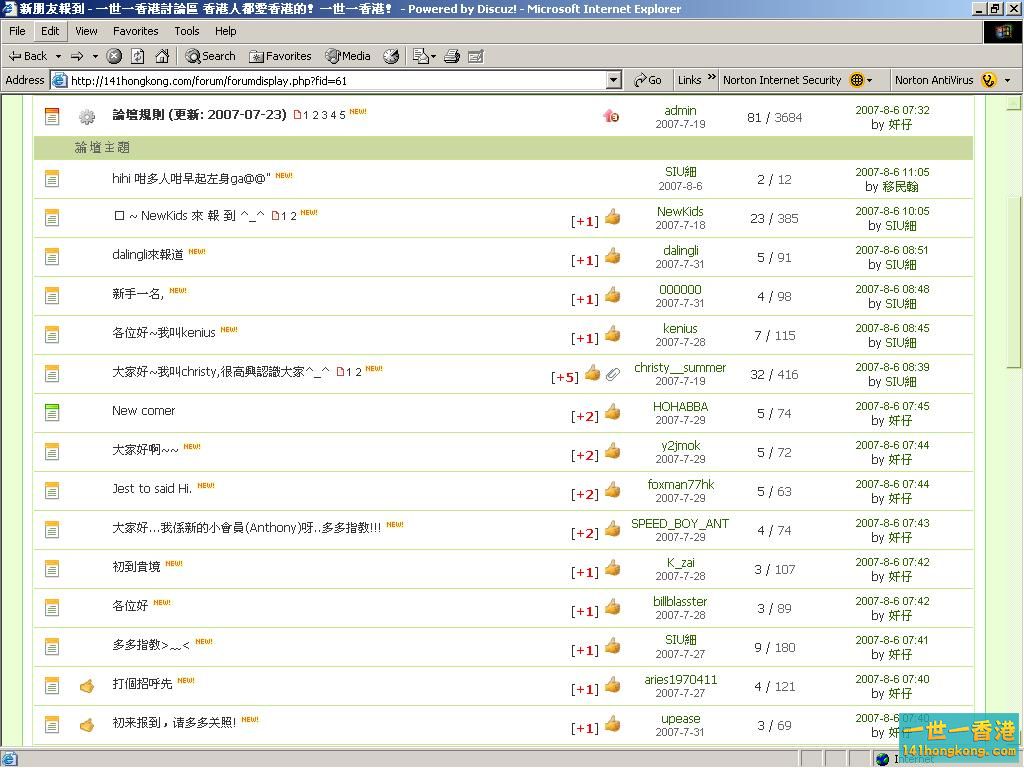
Task: Open the 'New comer' thread
Action: (x=143, y=411)
